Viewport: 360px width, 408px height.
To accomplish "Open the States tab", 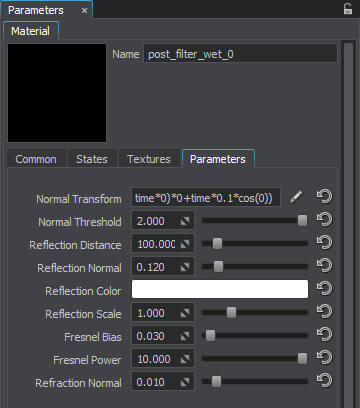I will 92,159.
